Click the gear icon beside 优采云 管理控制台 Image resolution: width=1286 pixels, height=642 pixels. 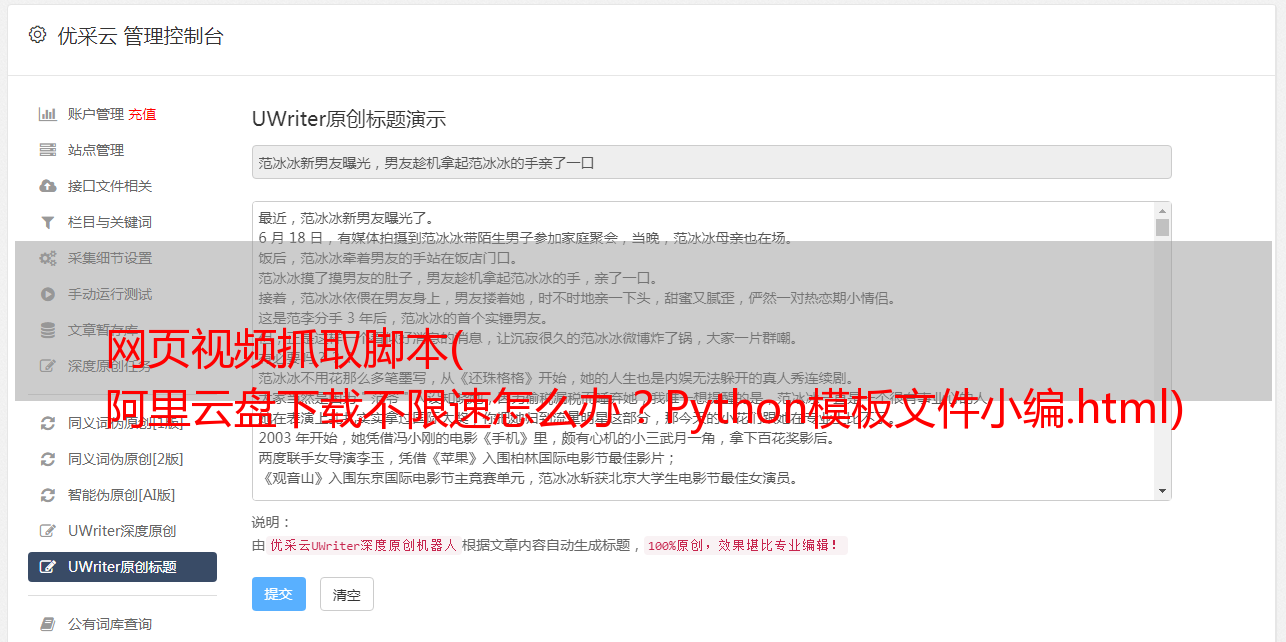click(37, 35)
